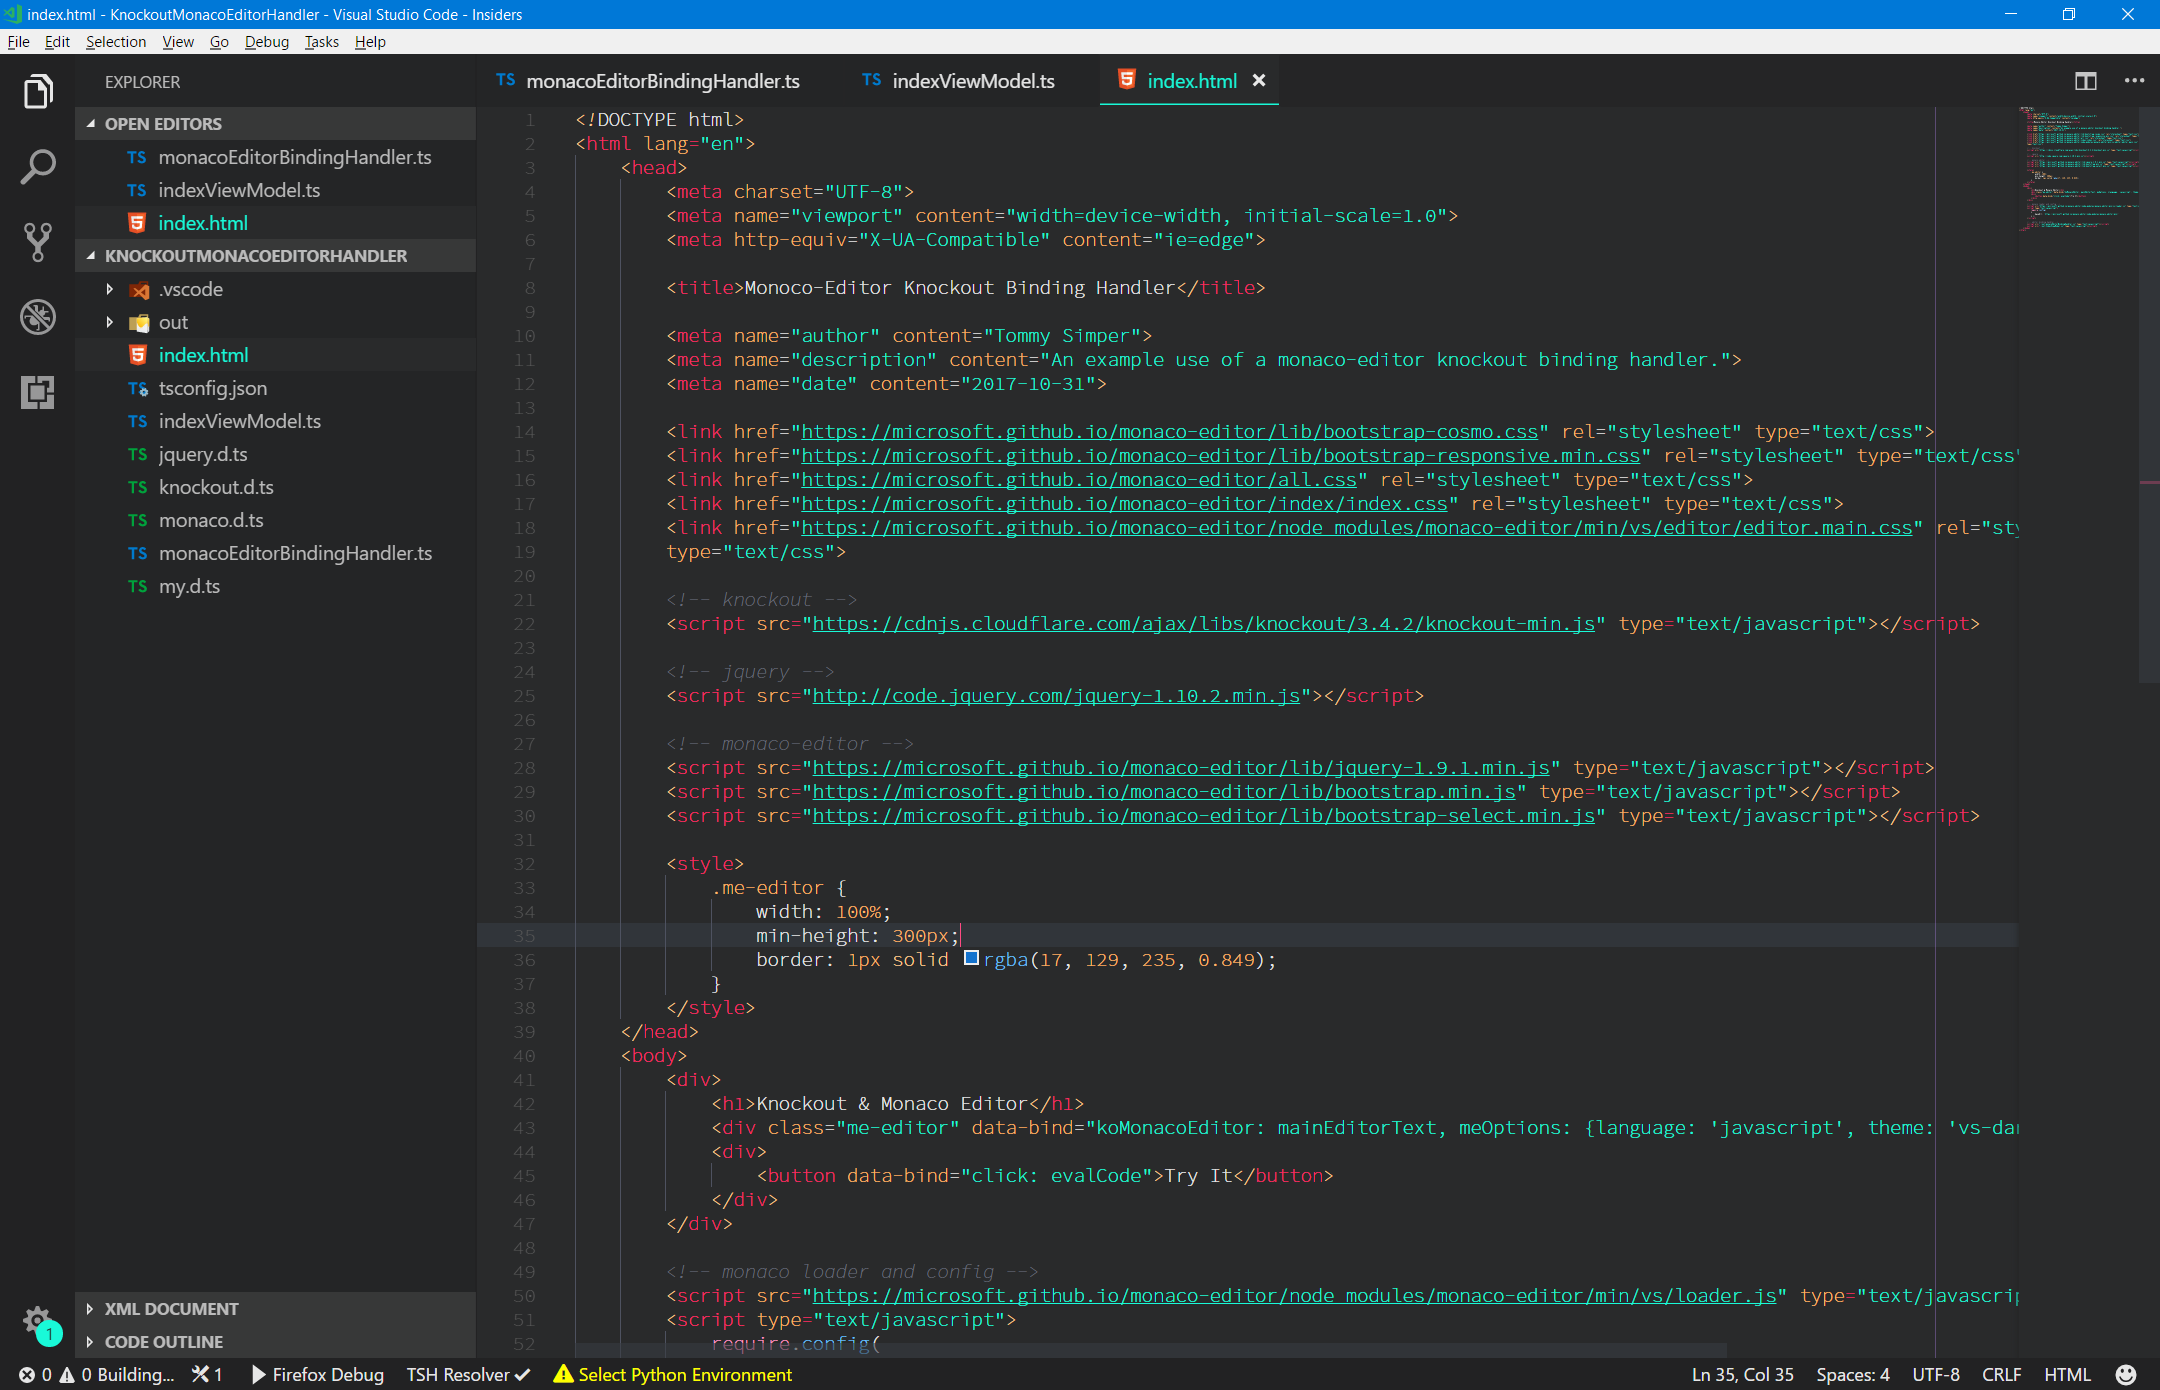Image resolution: width=2160 pixels, height=1390 pixels.
Task: Open tsconfig.json in the explorer
Action: click(x=212, y=388)
